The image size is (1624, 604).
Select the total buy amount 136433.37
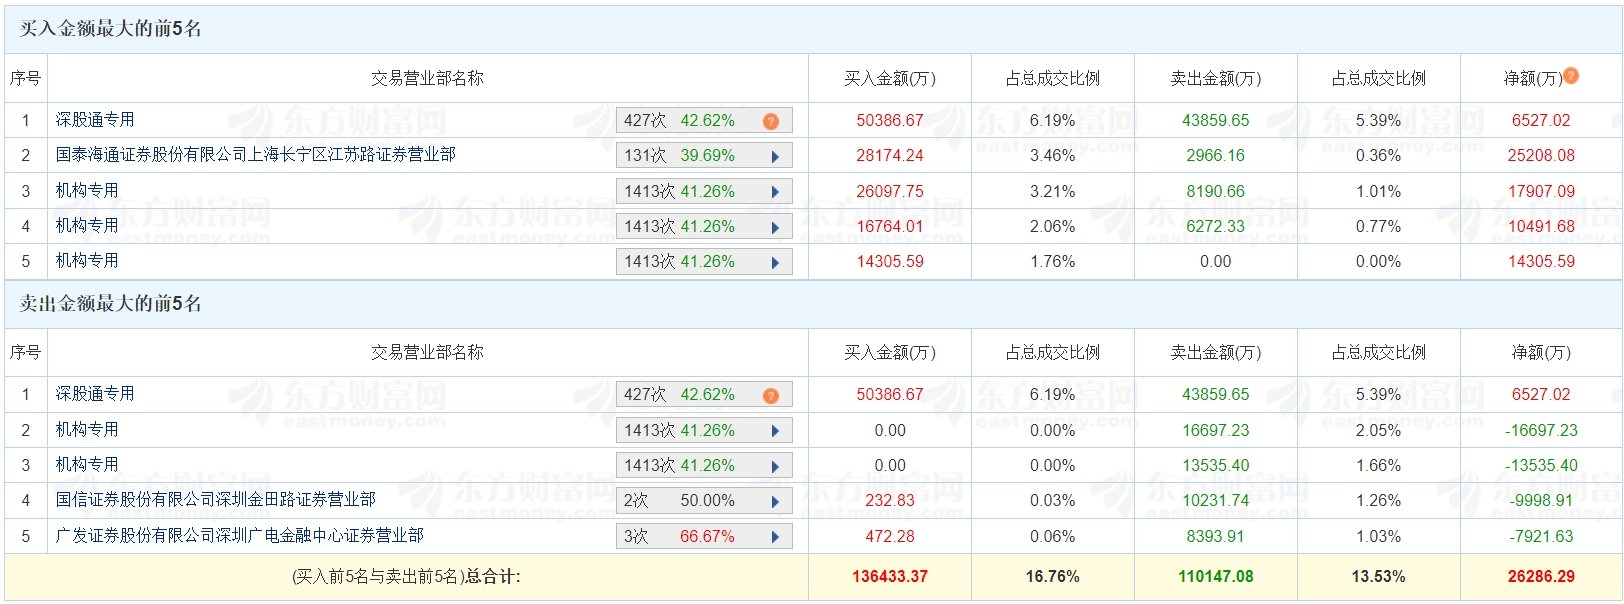click(x=890, y=576)
